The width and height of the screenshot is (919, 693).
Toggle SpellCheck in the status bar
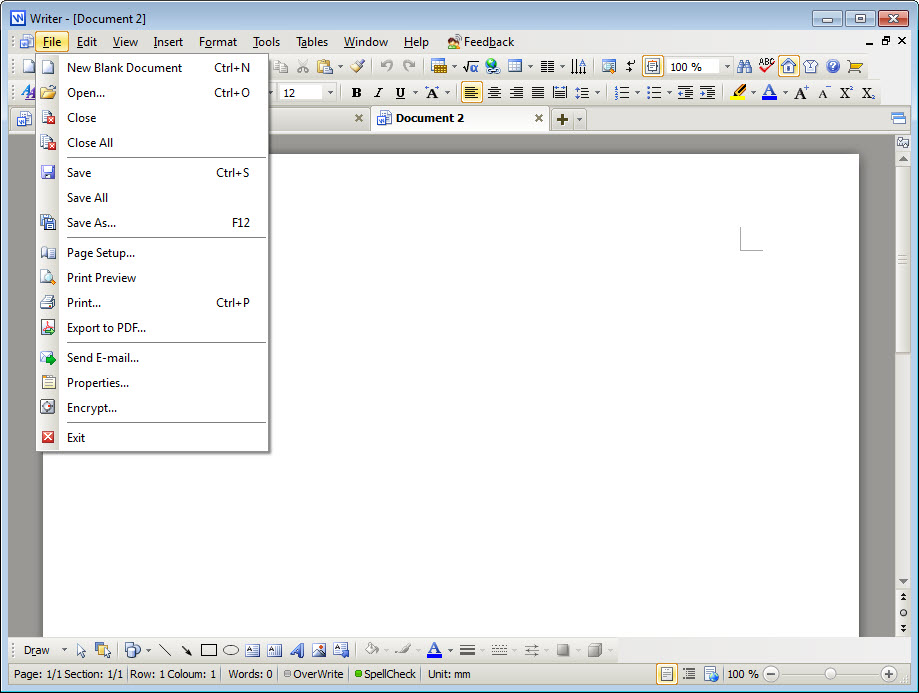pos(384,674)
